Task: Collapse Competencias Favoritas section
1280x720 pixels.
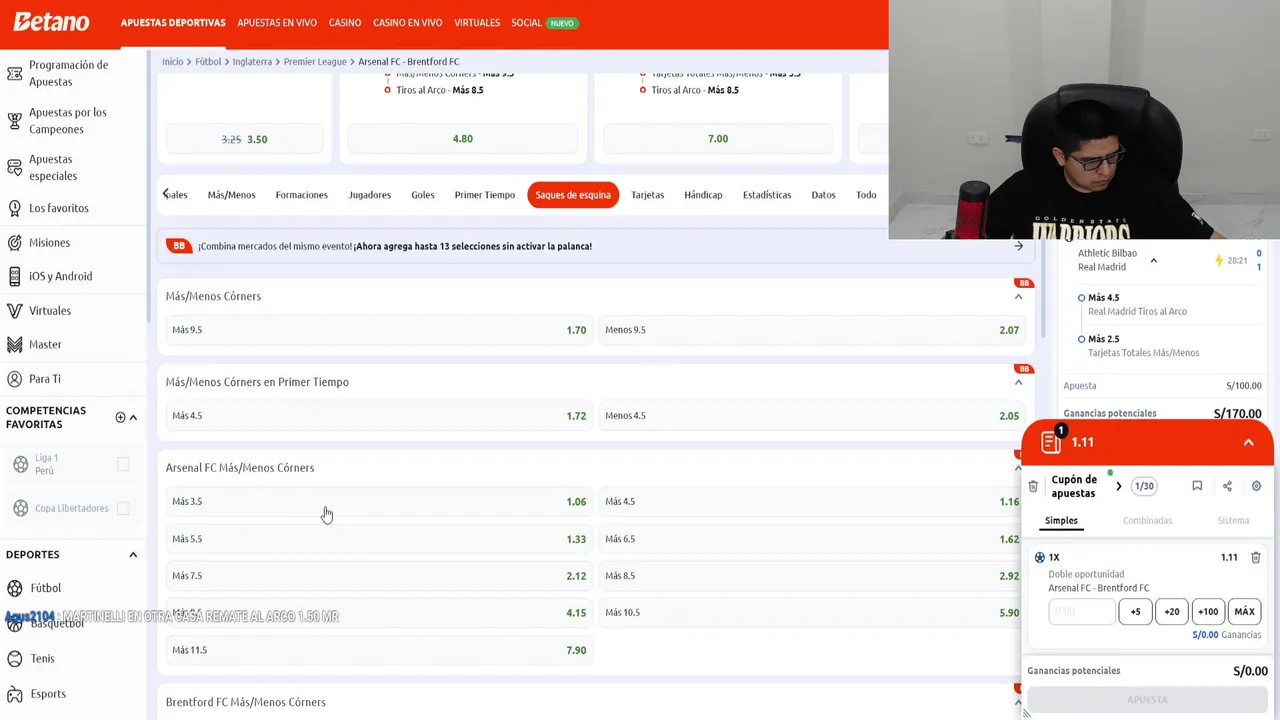Action: (133, 417)
